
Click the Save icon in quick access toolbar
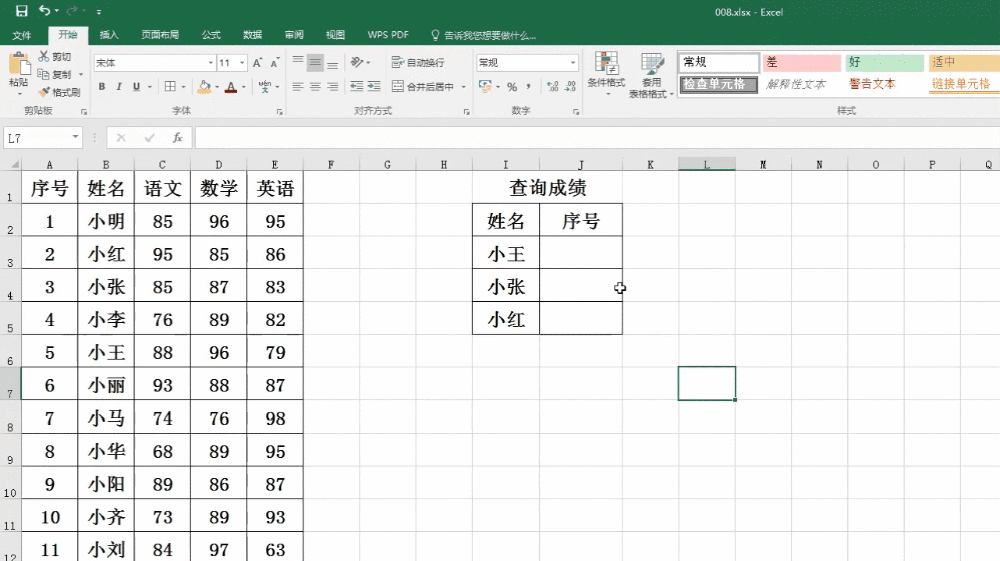[x=22, y=11]
